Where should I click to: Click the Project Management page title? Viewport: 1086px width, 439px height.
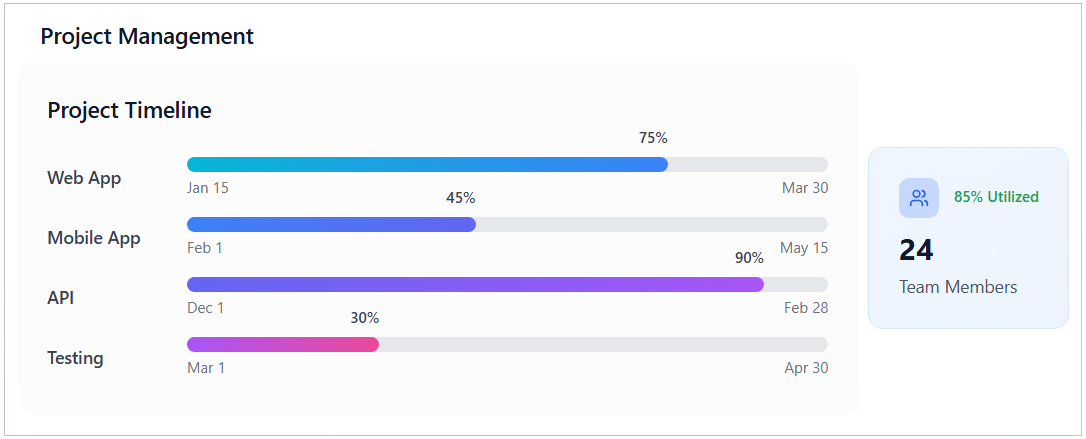pyautogui.click(x=147, y=37)
